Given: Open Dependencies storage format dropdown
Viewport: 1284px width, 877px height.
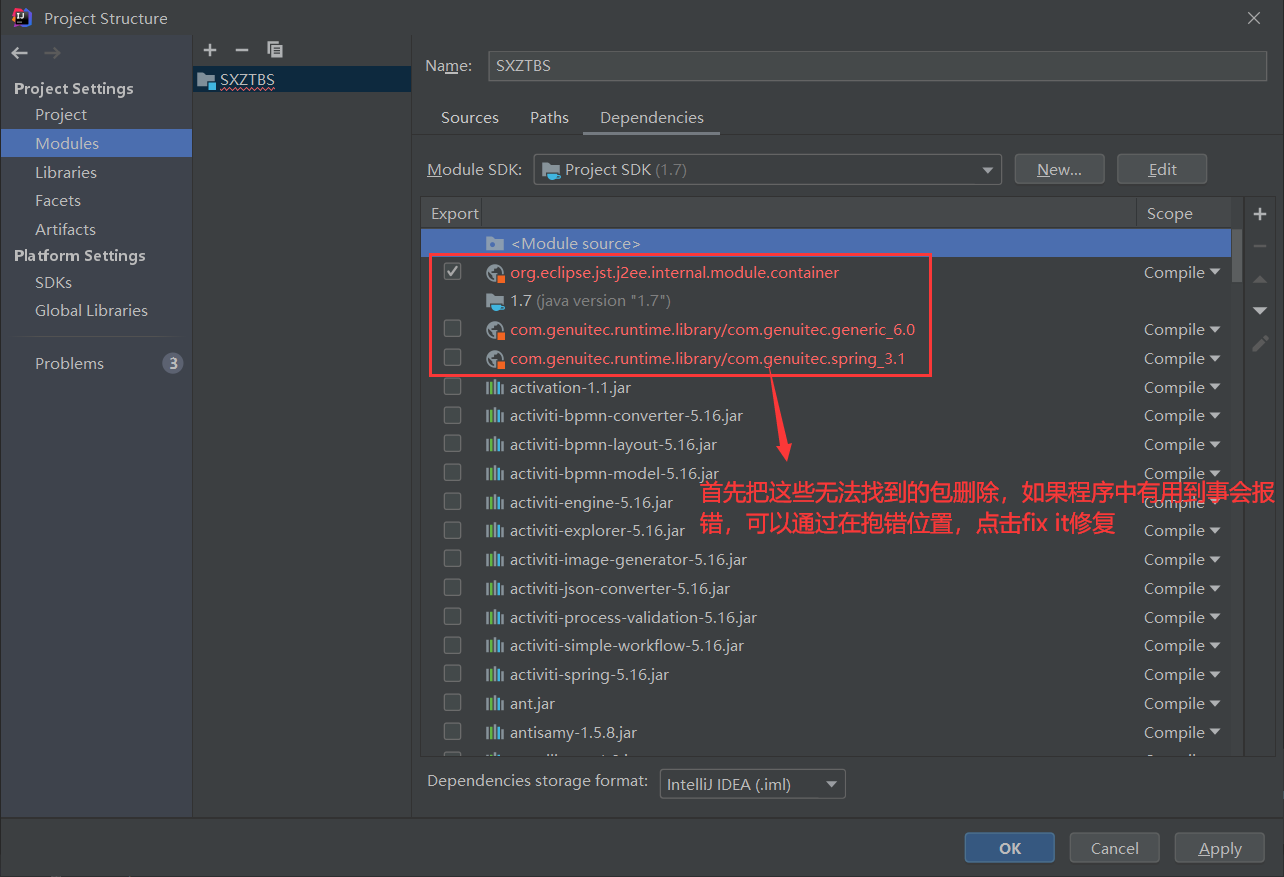Looking at the screenshot, I should 752,784.
